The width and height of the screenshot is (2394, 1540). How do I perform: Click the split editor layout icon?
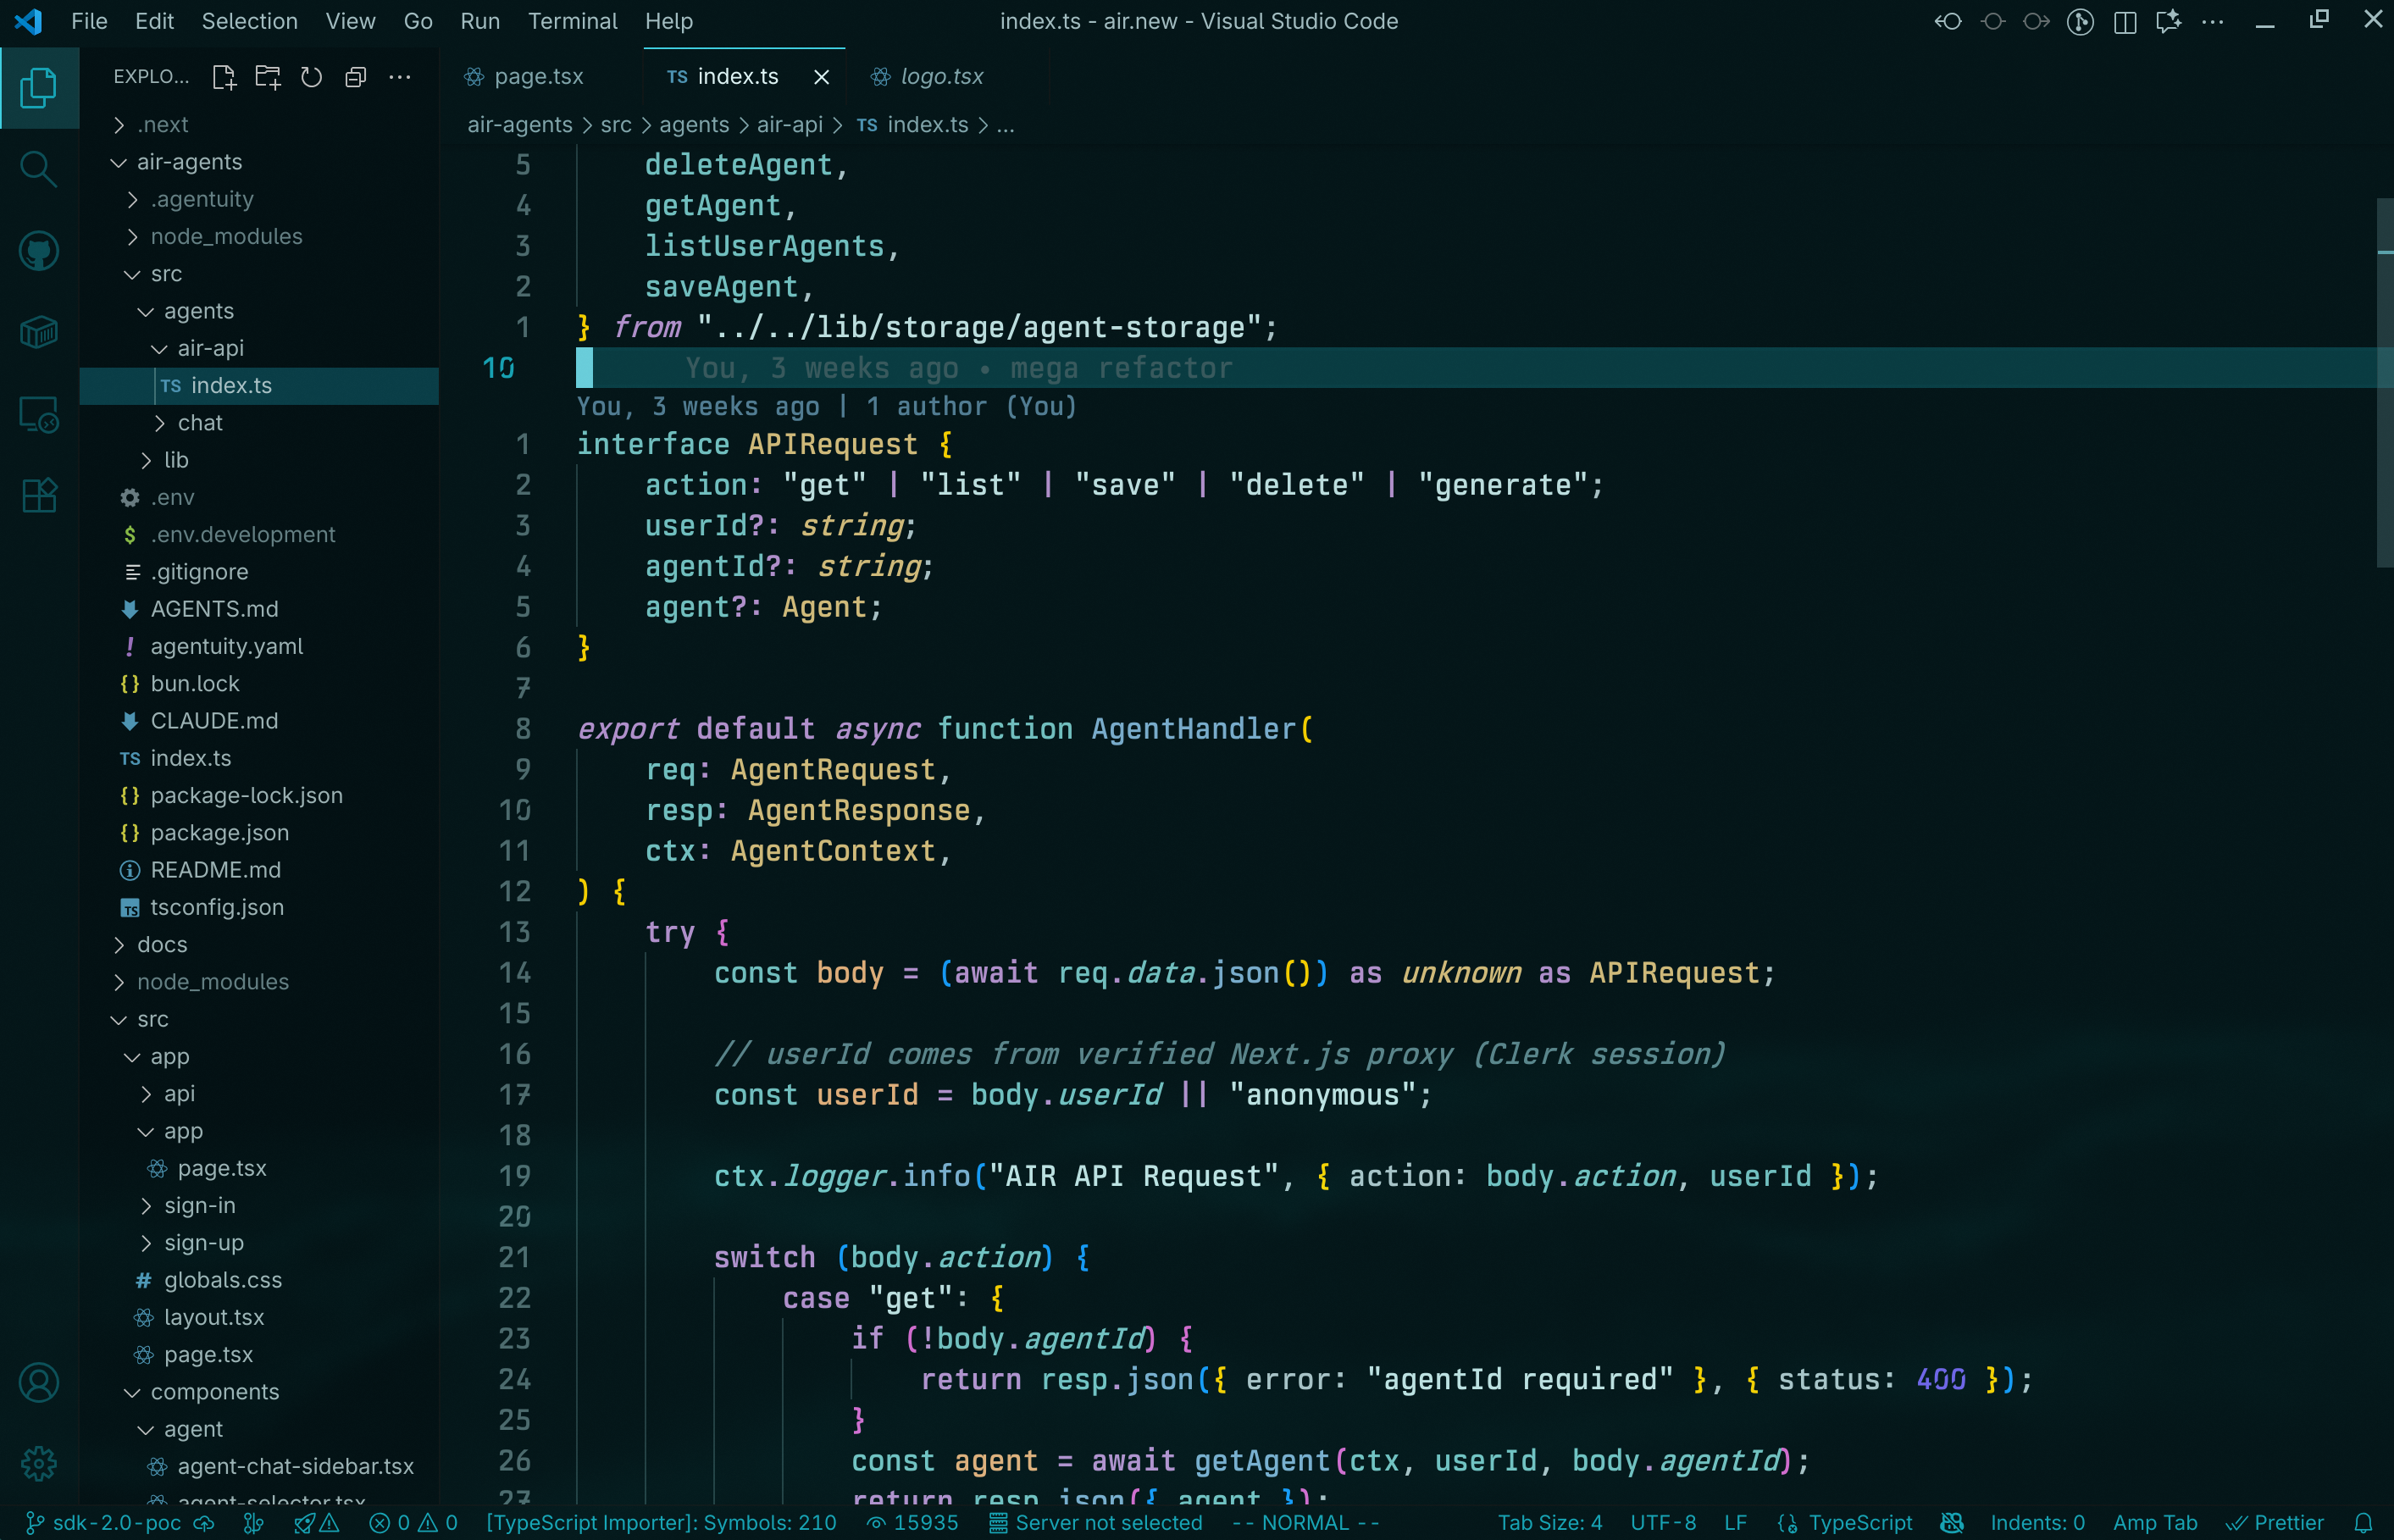[x=2126, y=22]
